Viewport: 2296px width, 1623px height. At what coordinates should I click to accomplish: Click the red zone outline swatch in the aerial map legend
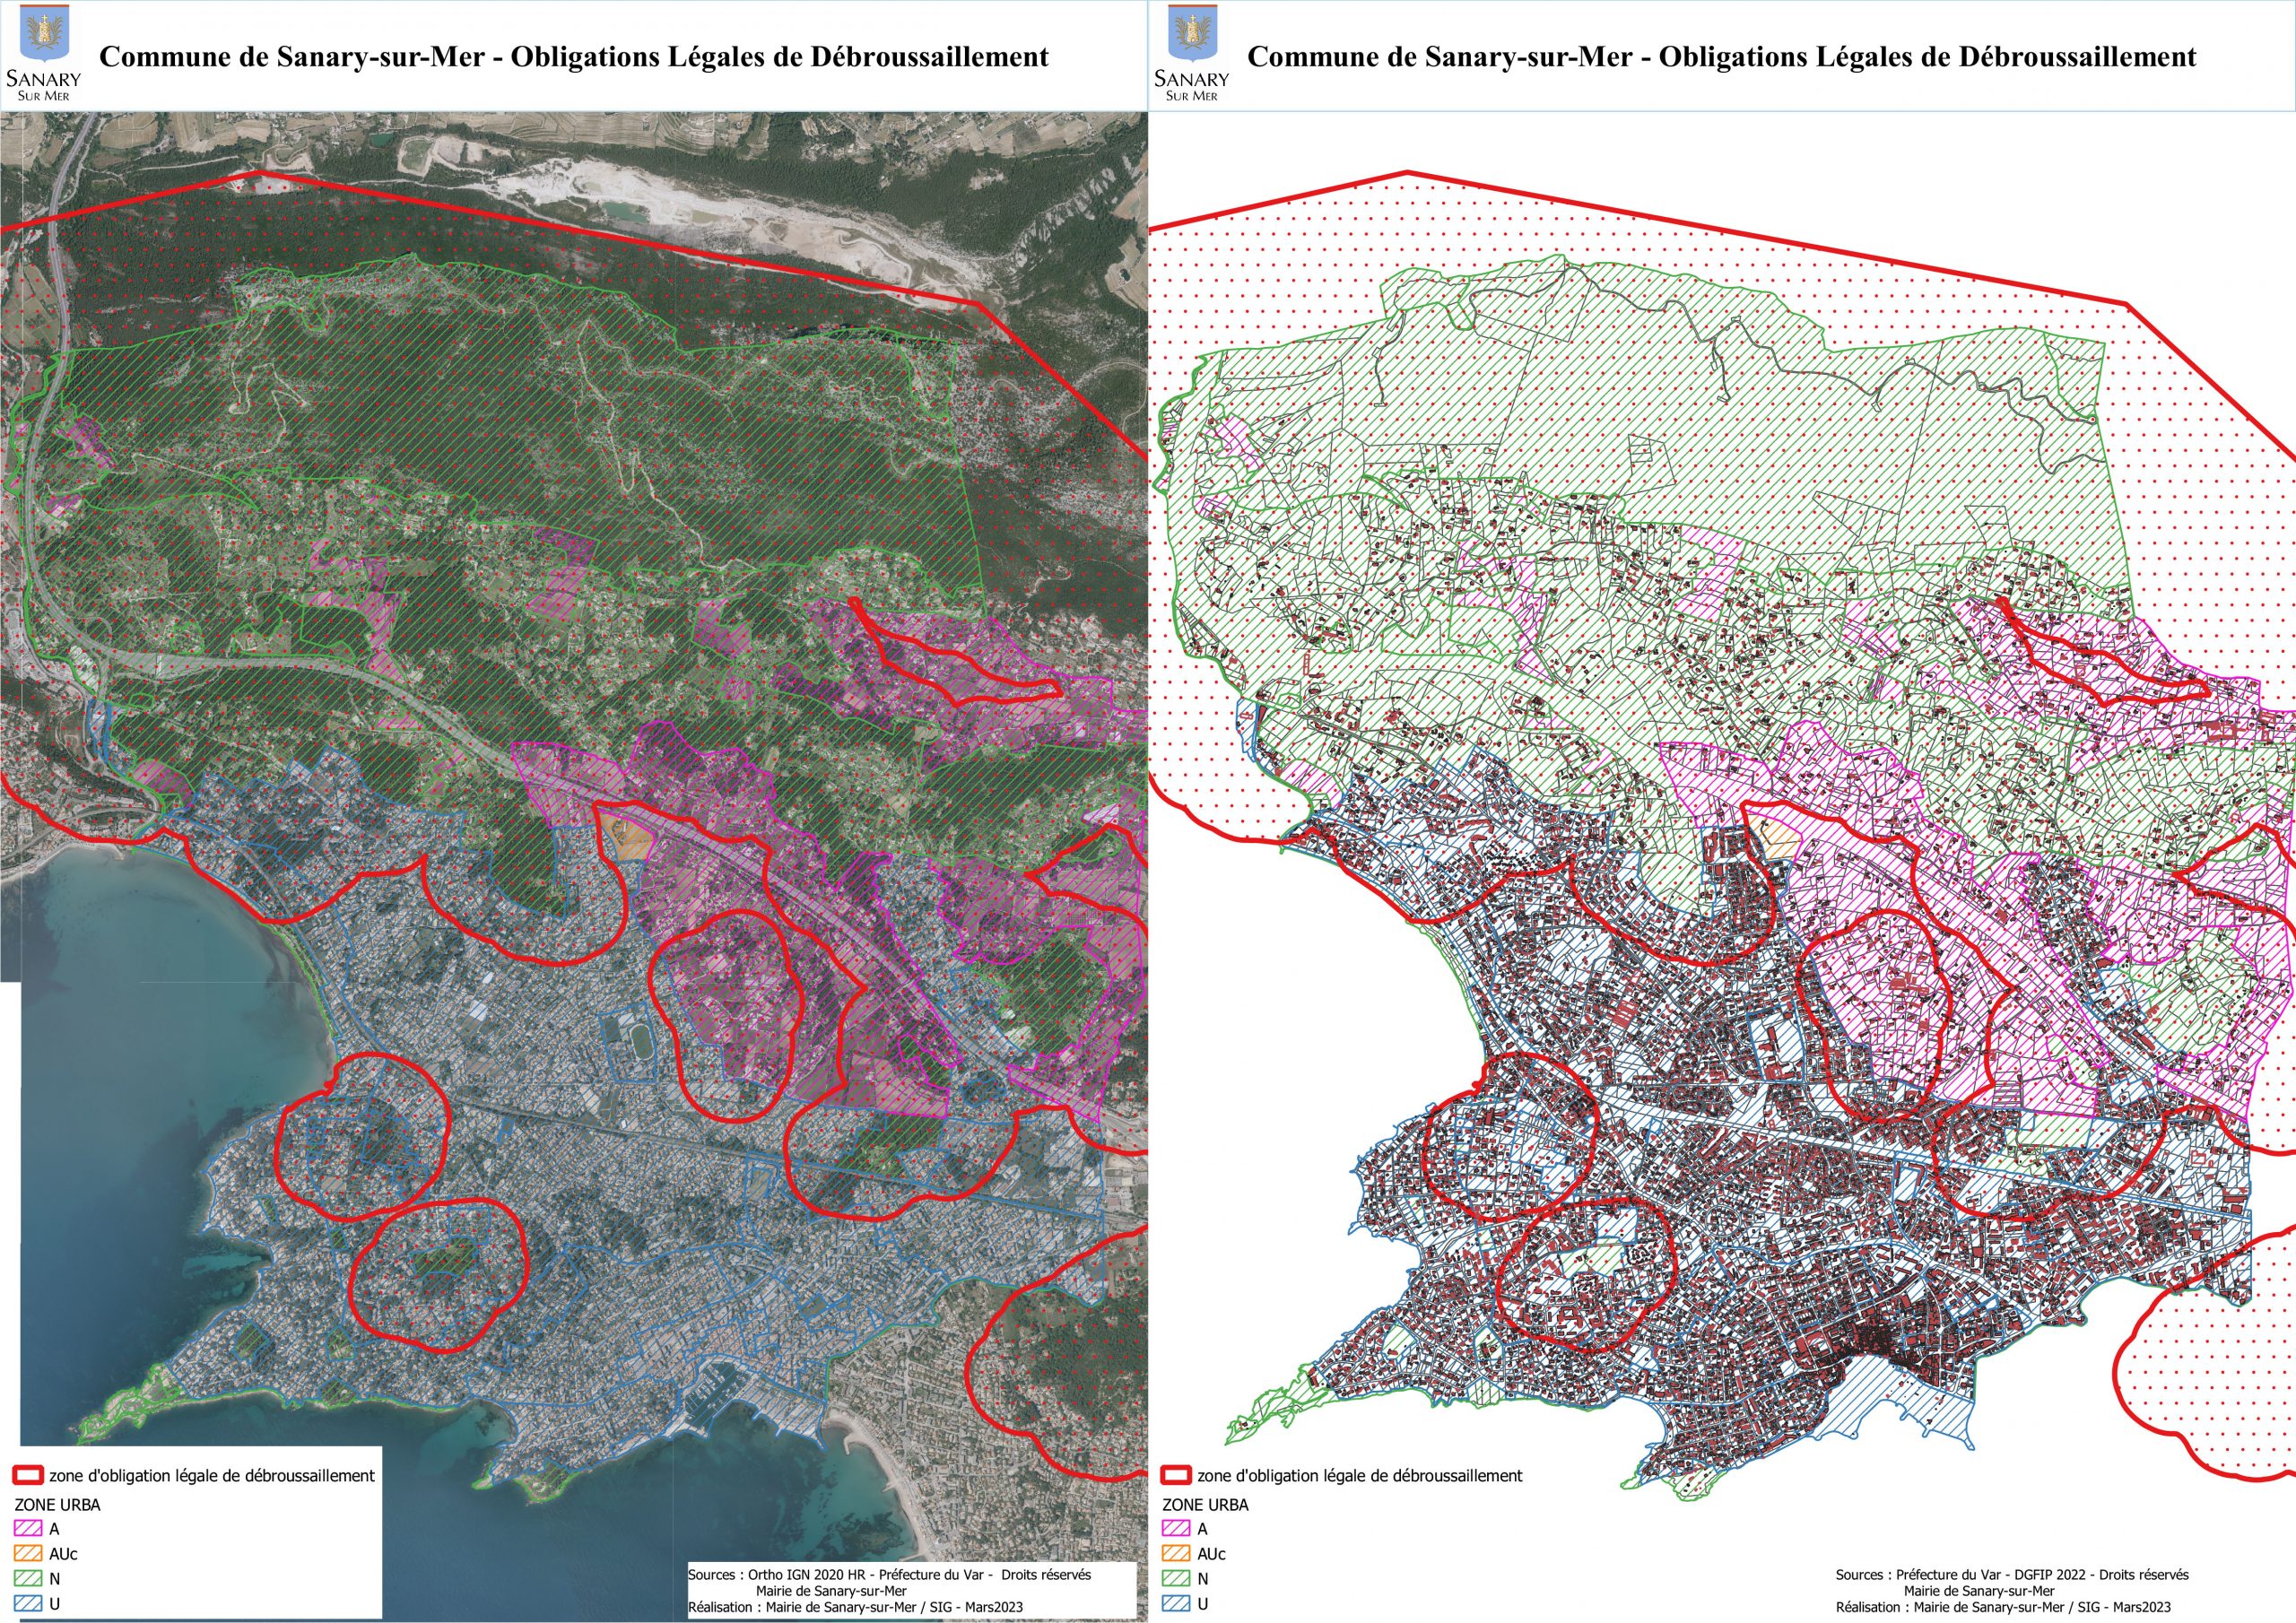[28, 1475]
